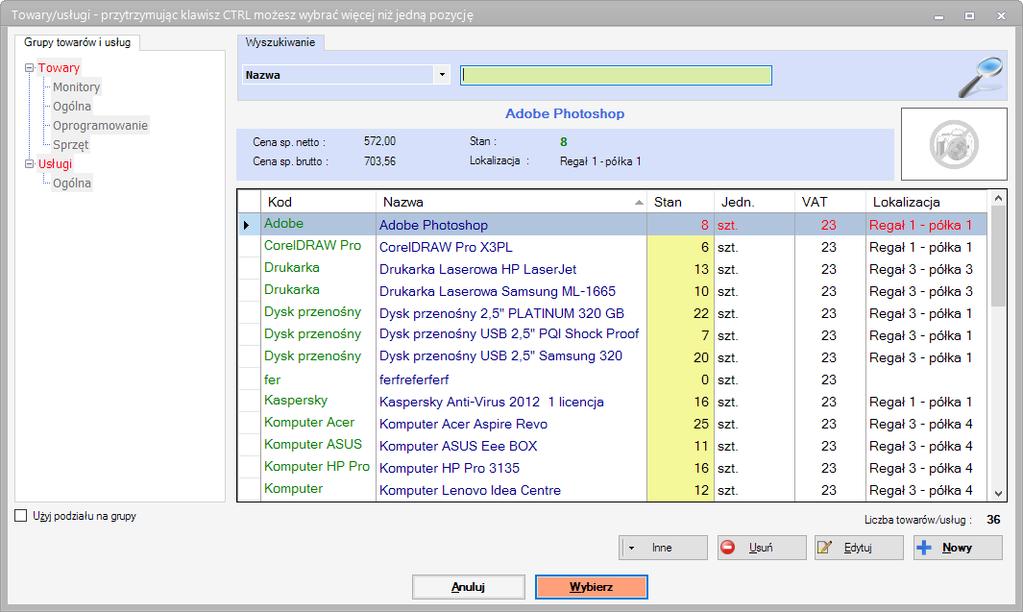Sort by the Nazwa column header
1023x612 pixels.
click(x=511, y=202)
